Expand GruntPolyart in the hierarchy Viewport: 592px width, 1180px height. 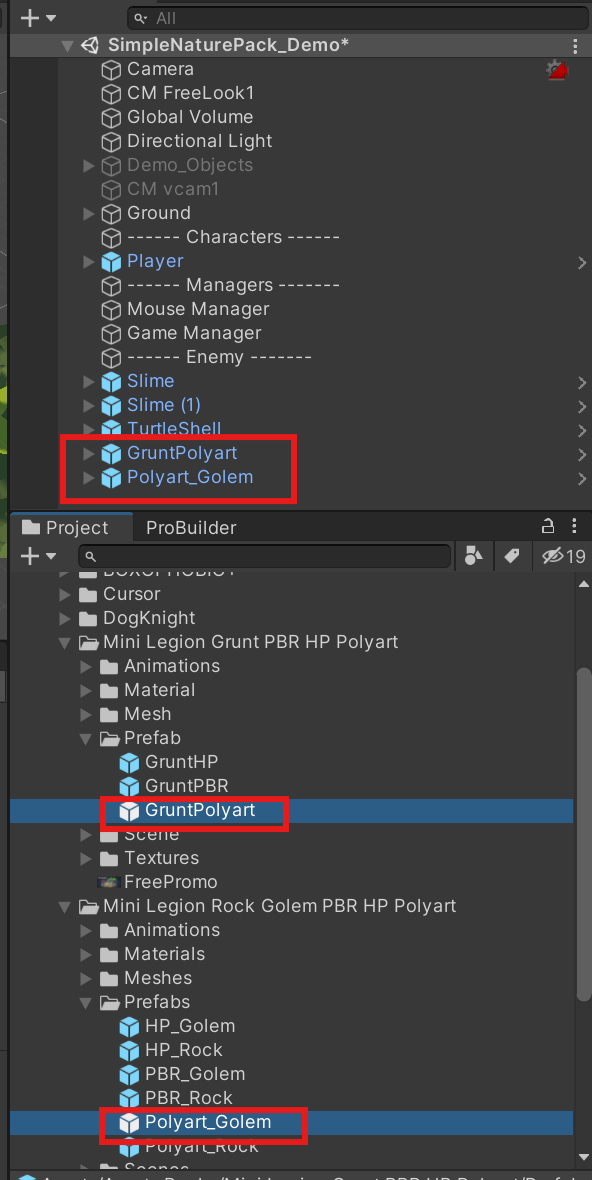89,454
